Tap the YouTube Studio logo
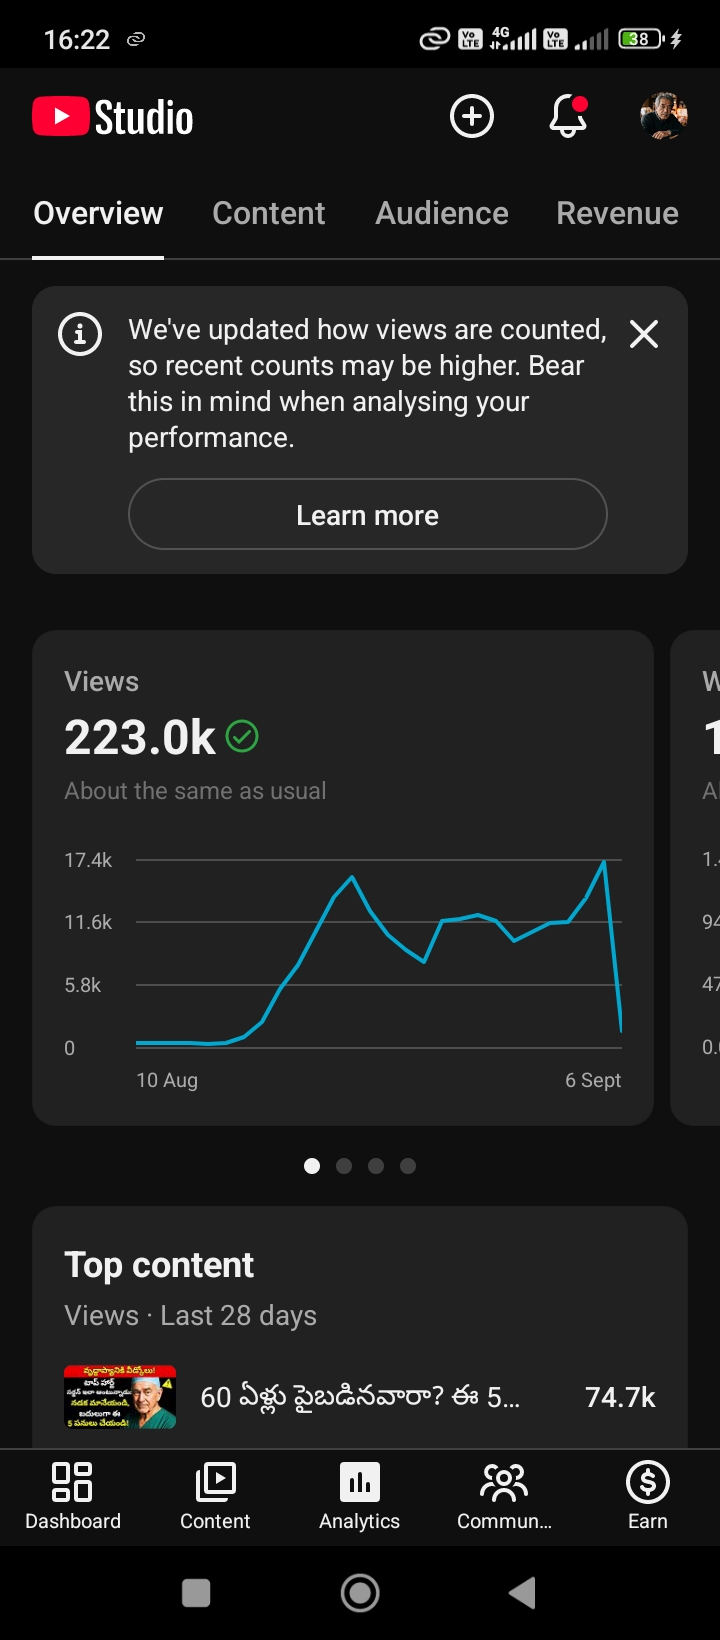 point(113,117)
